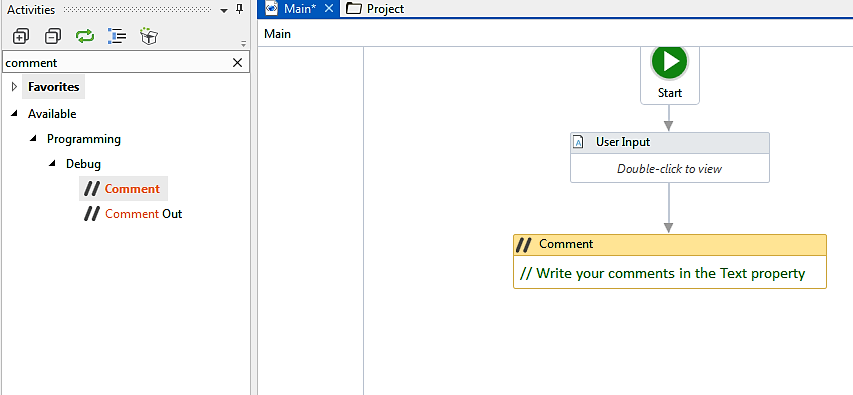The height and width of the screenshot is (395, 853).
Task: Clear the comment search with X button
Action: pos(237,63)
